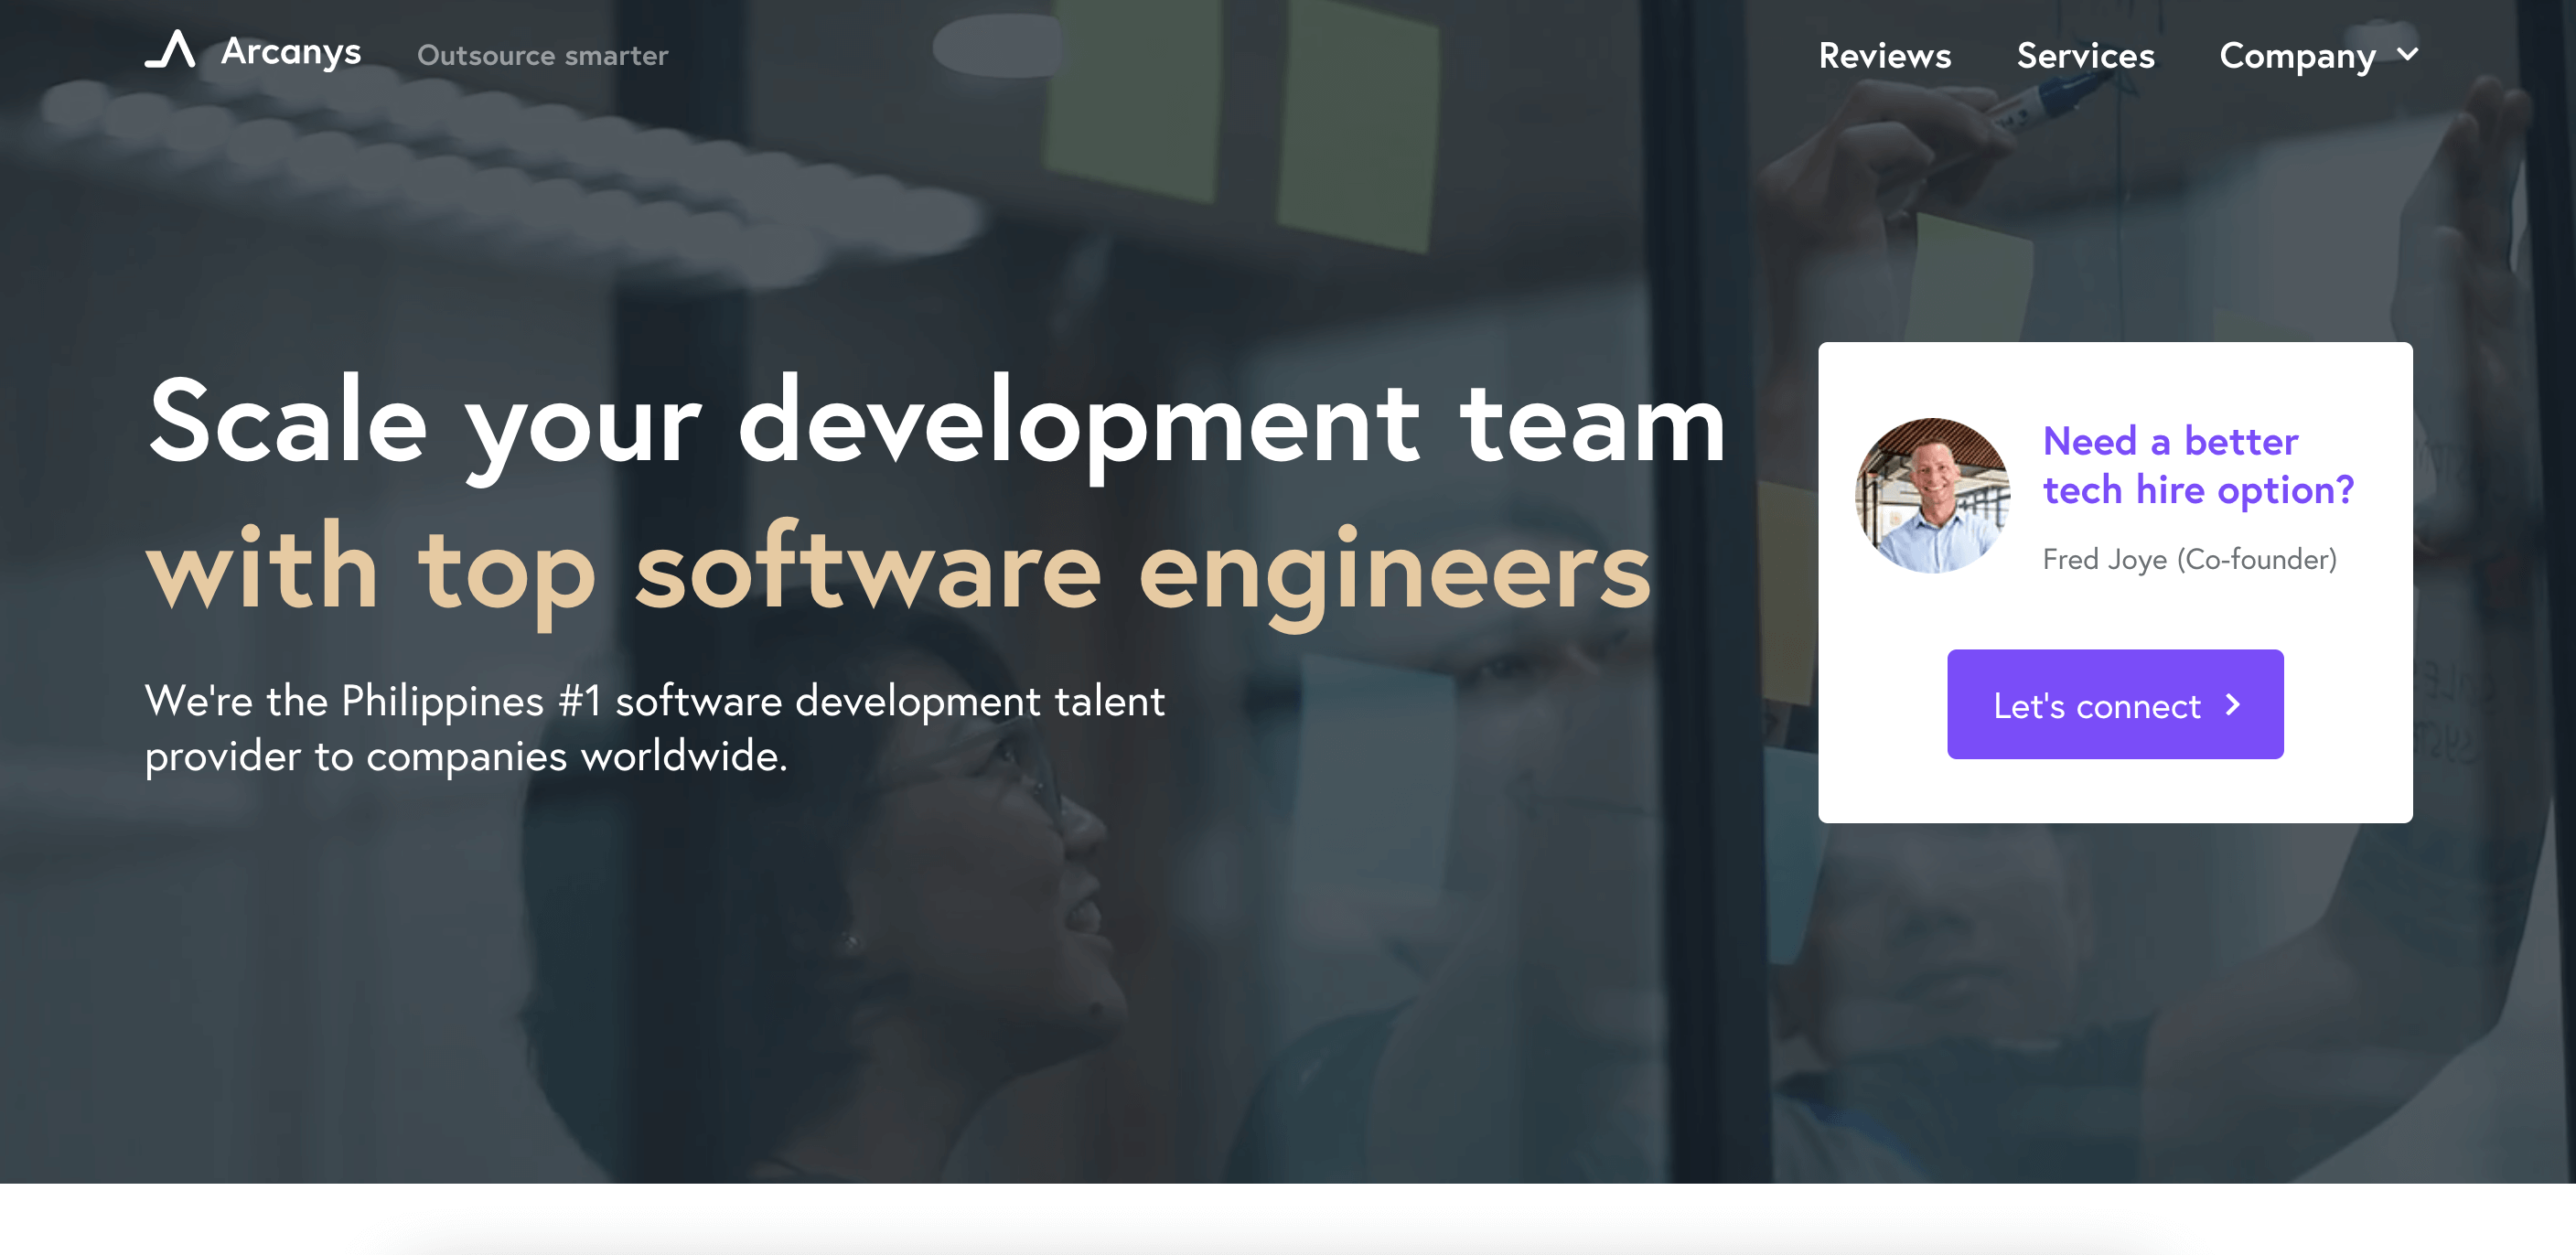Click 'We're the Philippines #1 software' paragraph
The width and height of the screenshot is (2576, 1255).
click(x=655, y=728)
